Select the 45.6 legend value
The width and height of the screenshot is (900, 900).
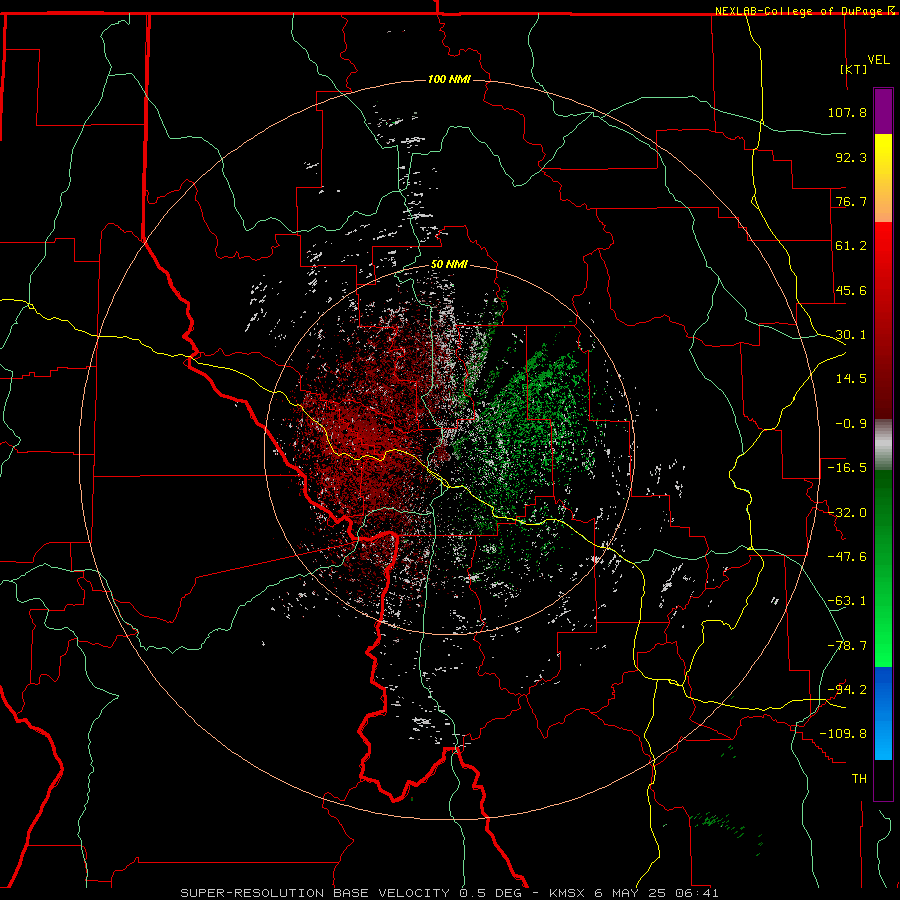tap(851, 290)
